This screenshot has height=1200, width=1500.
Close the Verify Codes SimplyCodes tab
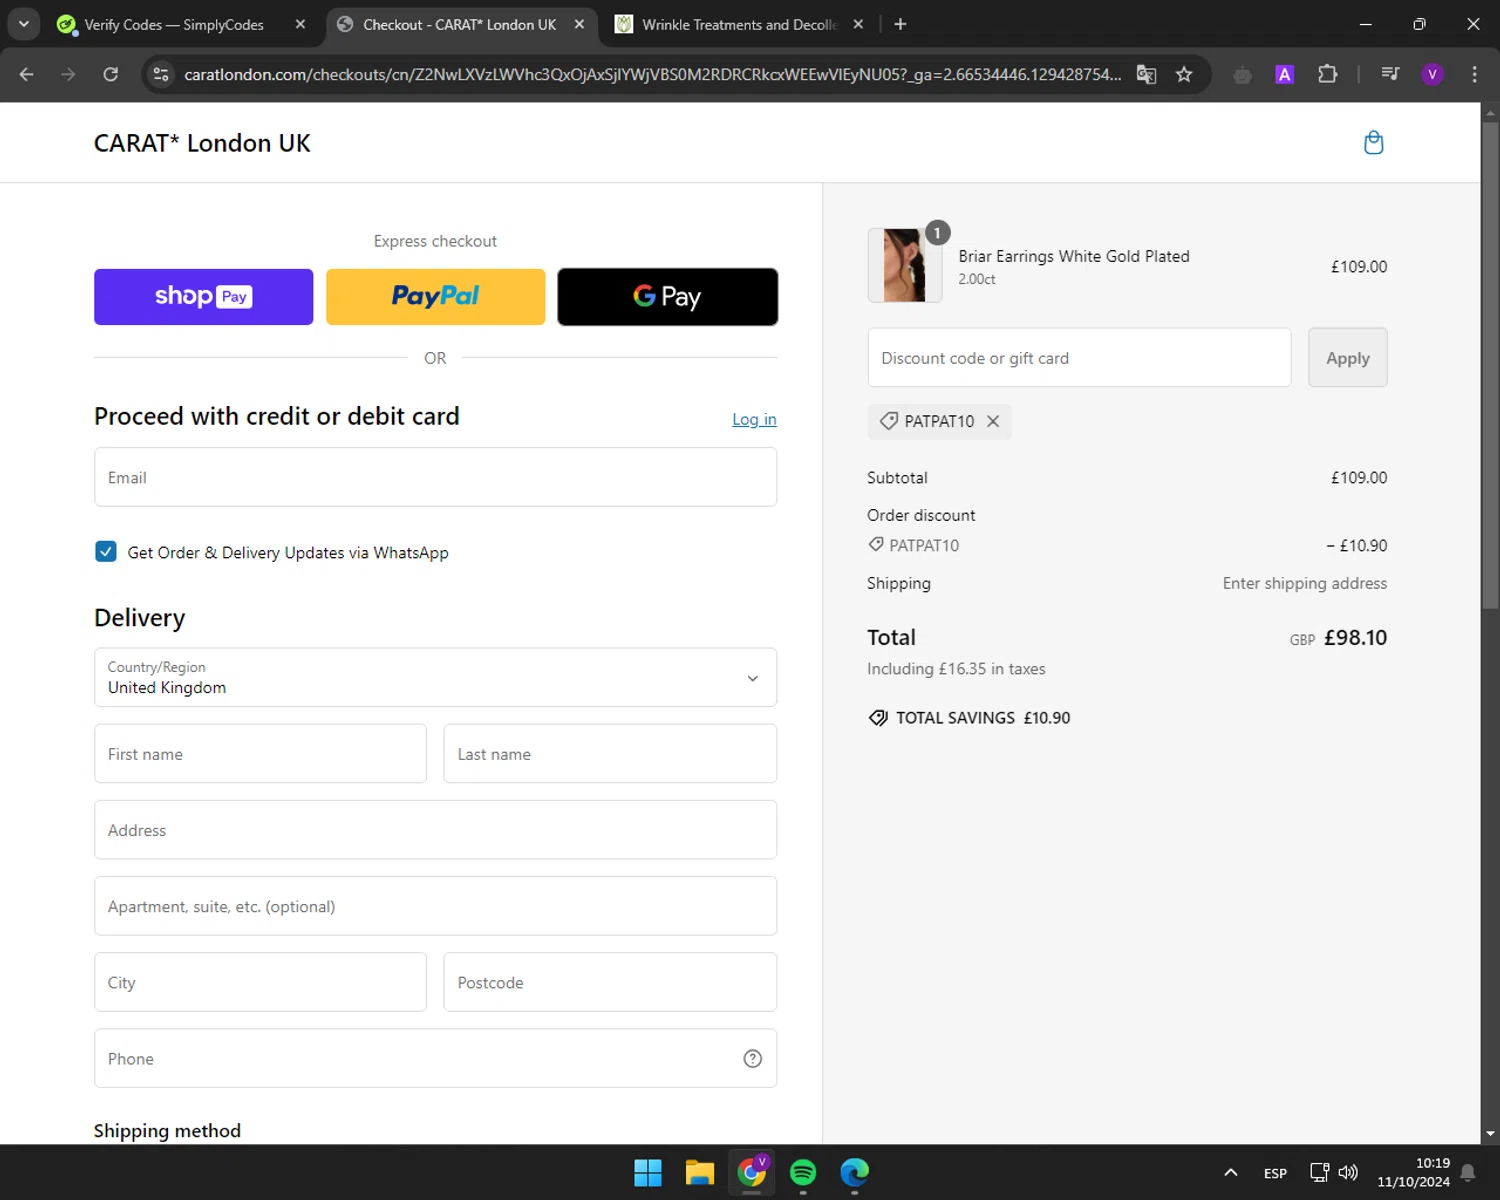click(x=300, y=24)
